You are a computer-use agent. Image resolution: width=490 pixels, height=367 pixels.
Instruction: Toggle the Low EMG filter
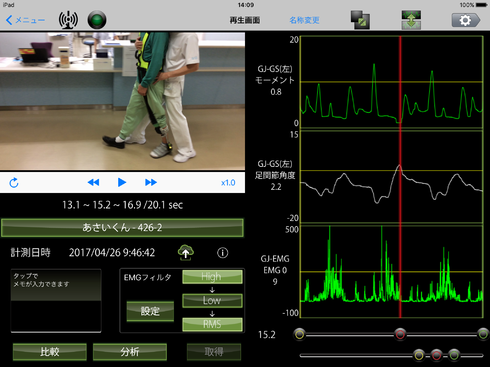(212, 301)
